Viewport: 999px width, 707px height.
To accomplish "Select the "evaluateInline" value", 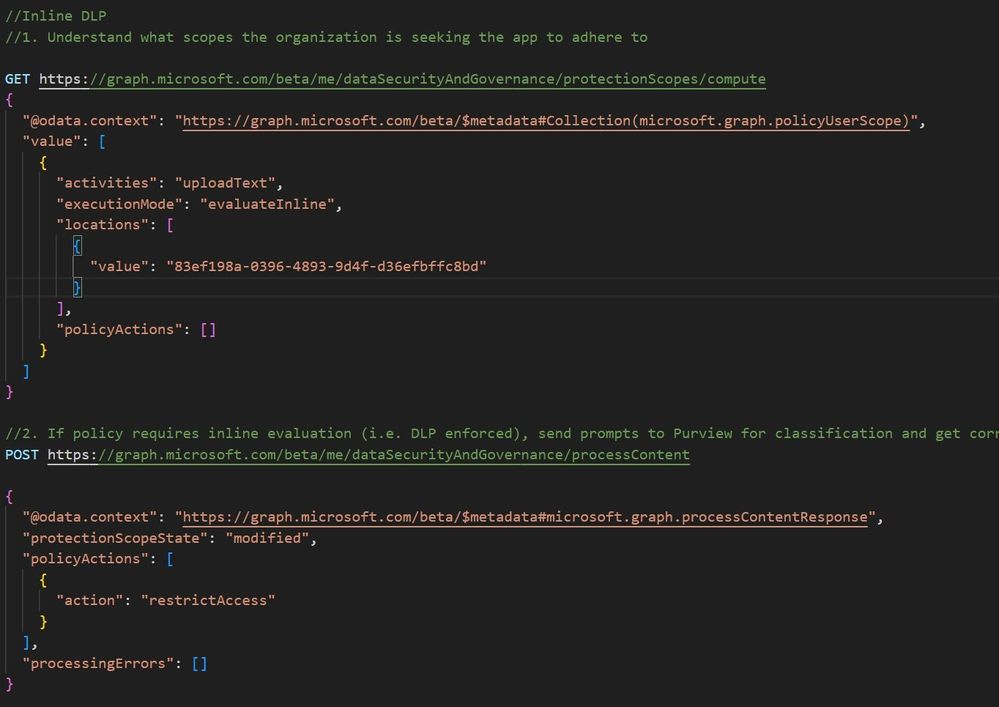I will (268, 204).
